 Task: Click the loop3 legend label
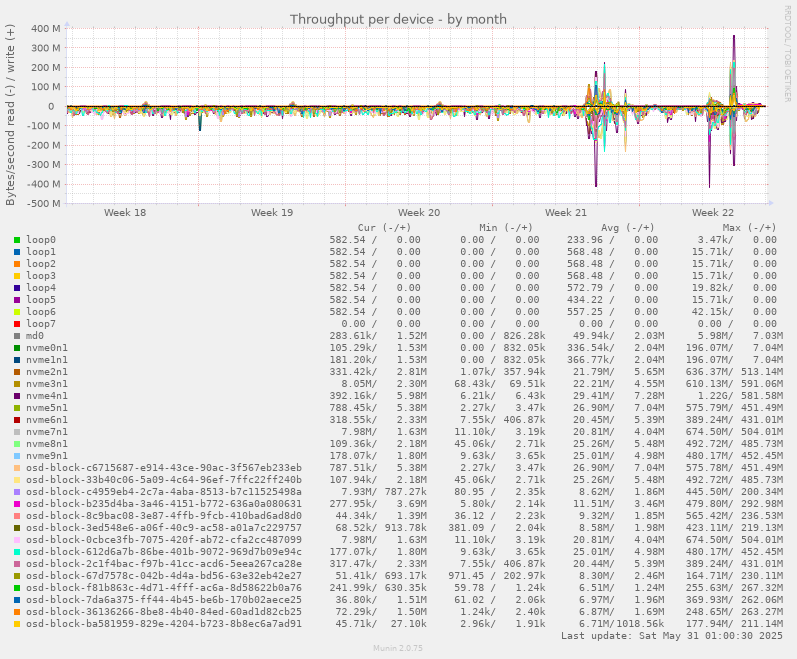click(x=41, y=276)
